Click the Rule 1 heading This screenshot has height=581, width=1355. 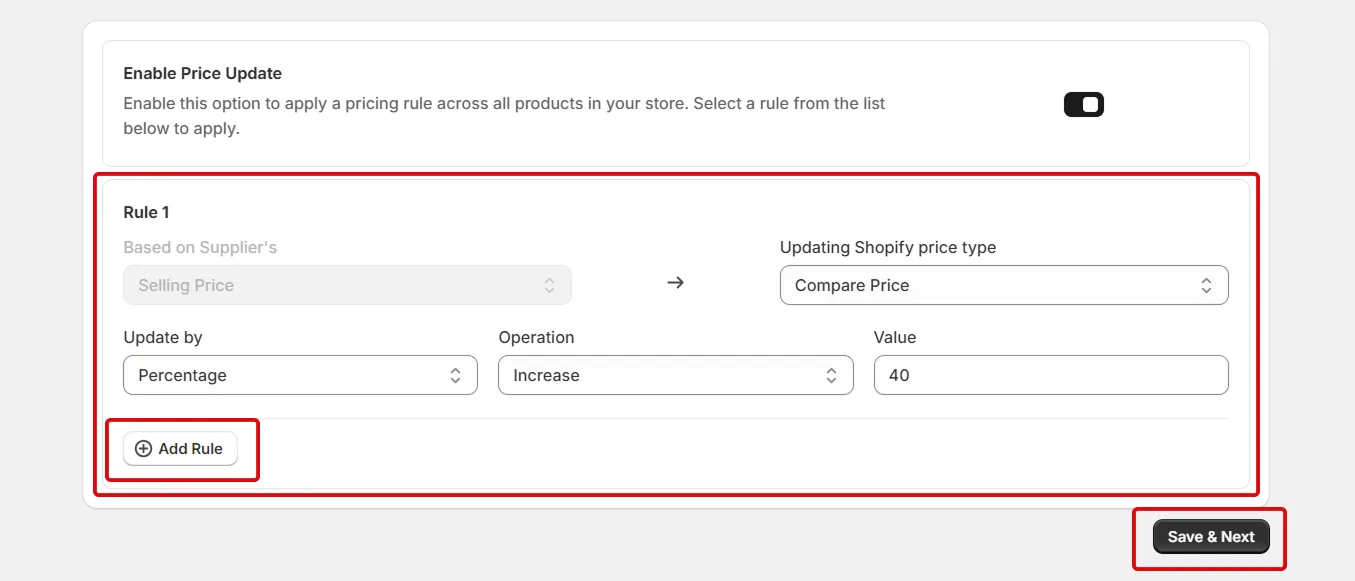[146, 212]
